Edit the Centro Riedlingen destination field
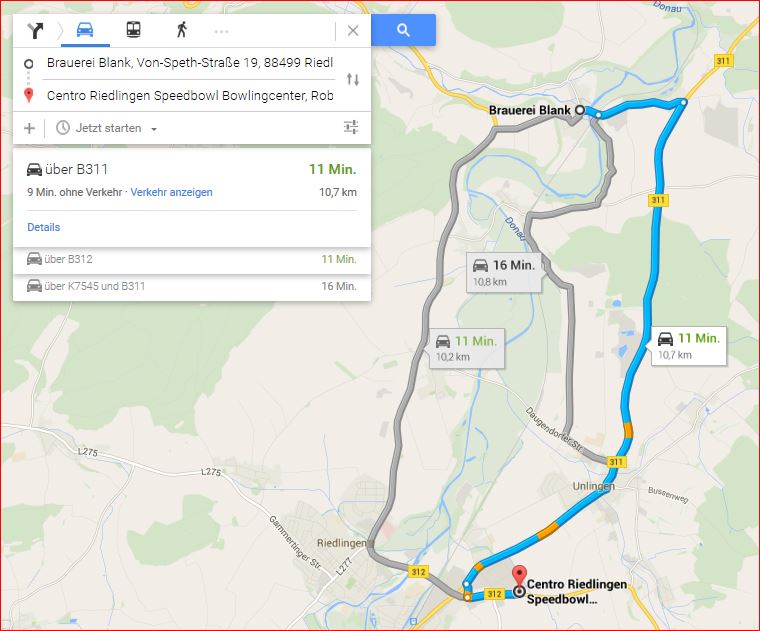 tap(190, 95)
